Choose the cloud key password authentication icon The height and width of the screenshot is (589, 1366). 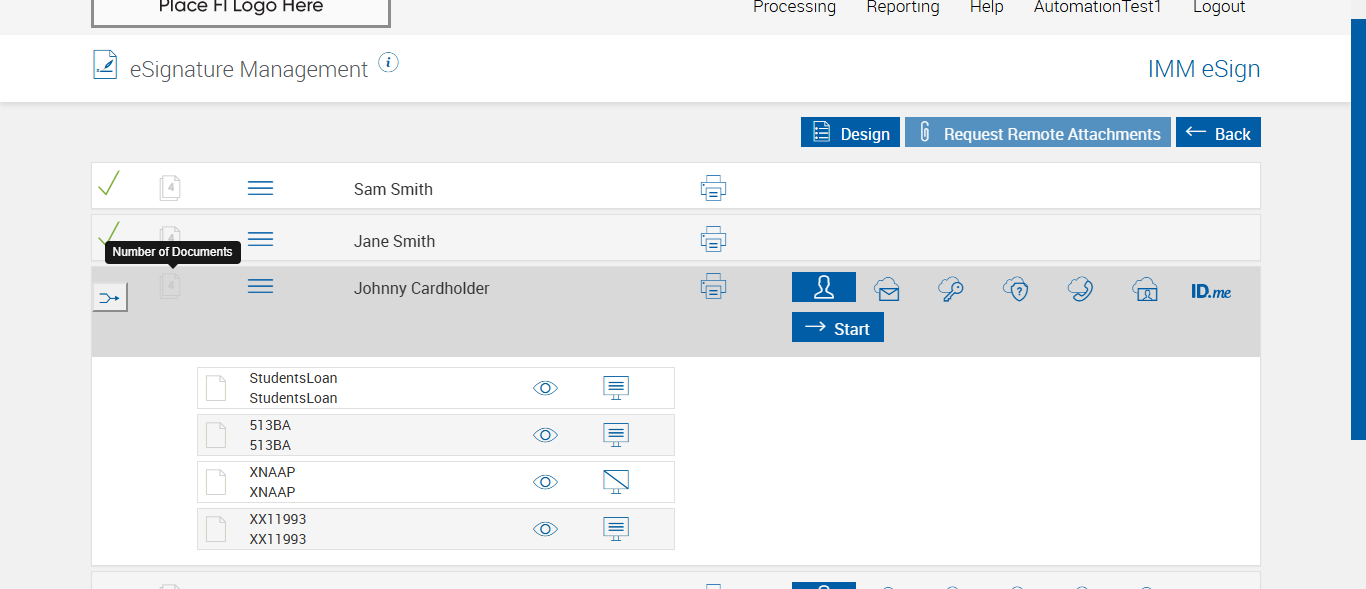point(951,290)
